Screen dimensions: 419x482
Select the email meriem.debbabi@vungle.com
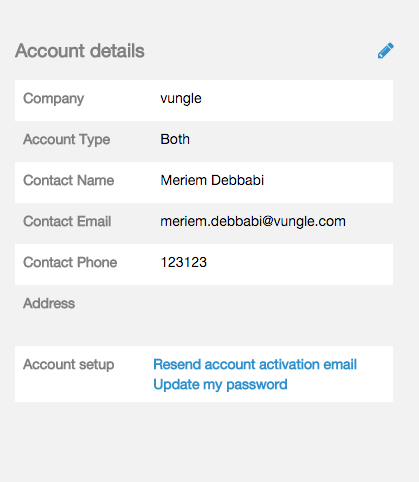(253, 221)
